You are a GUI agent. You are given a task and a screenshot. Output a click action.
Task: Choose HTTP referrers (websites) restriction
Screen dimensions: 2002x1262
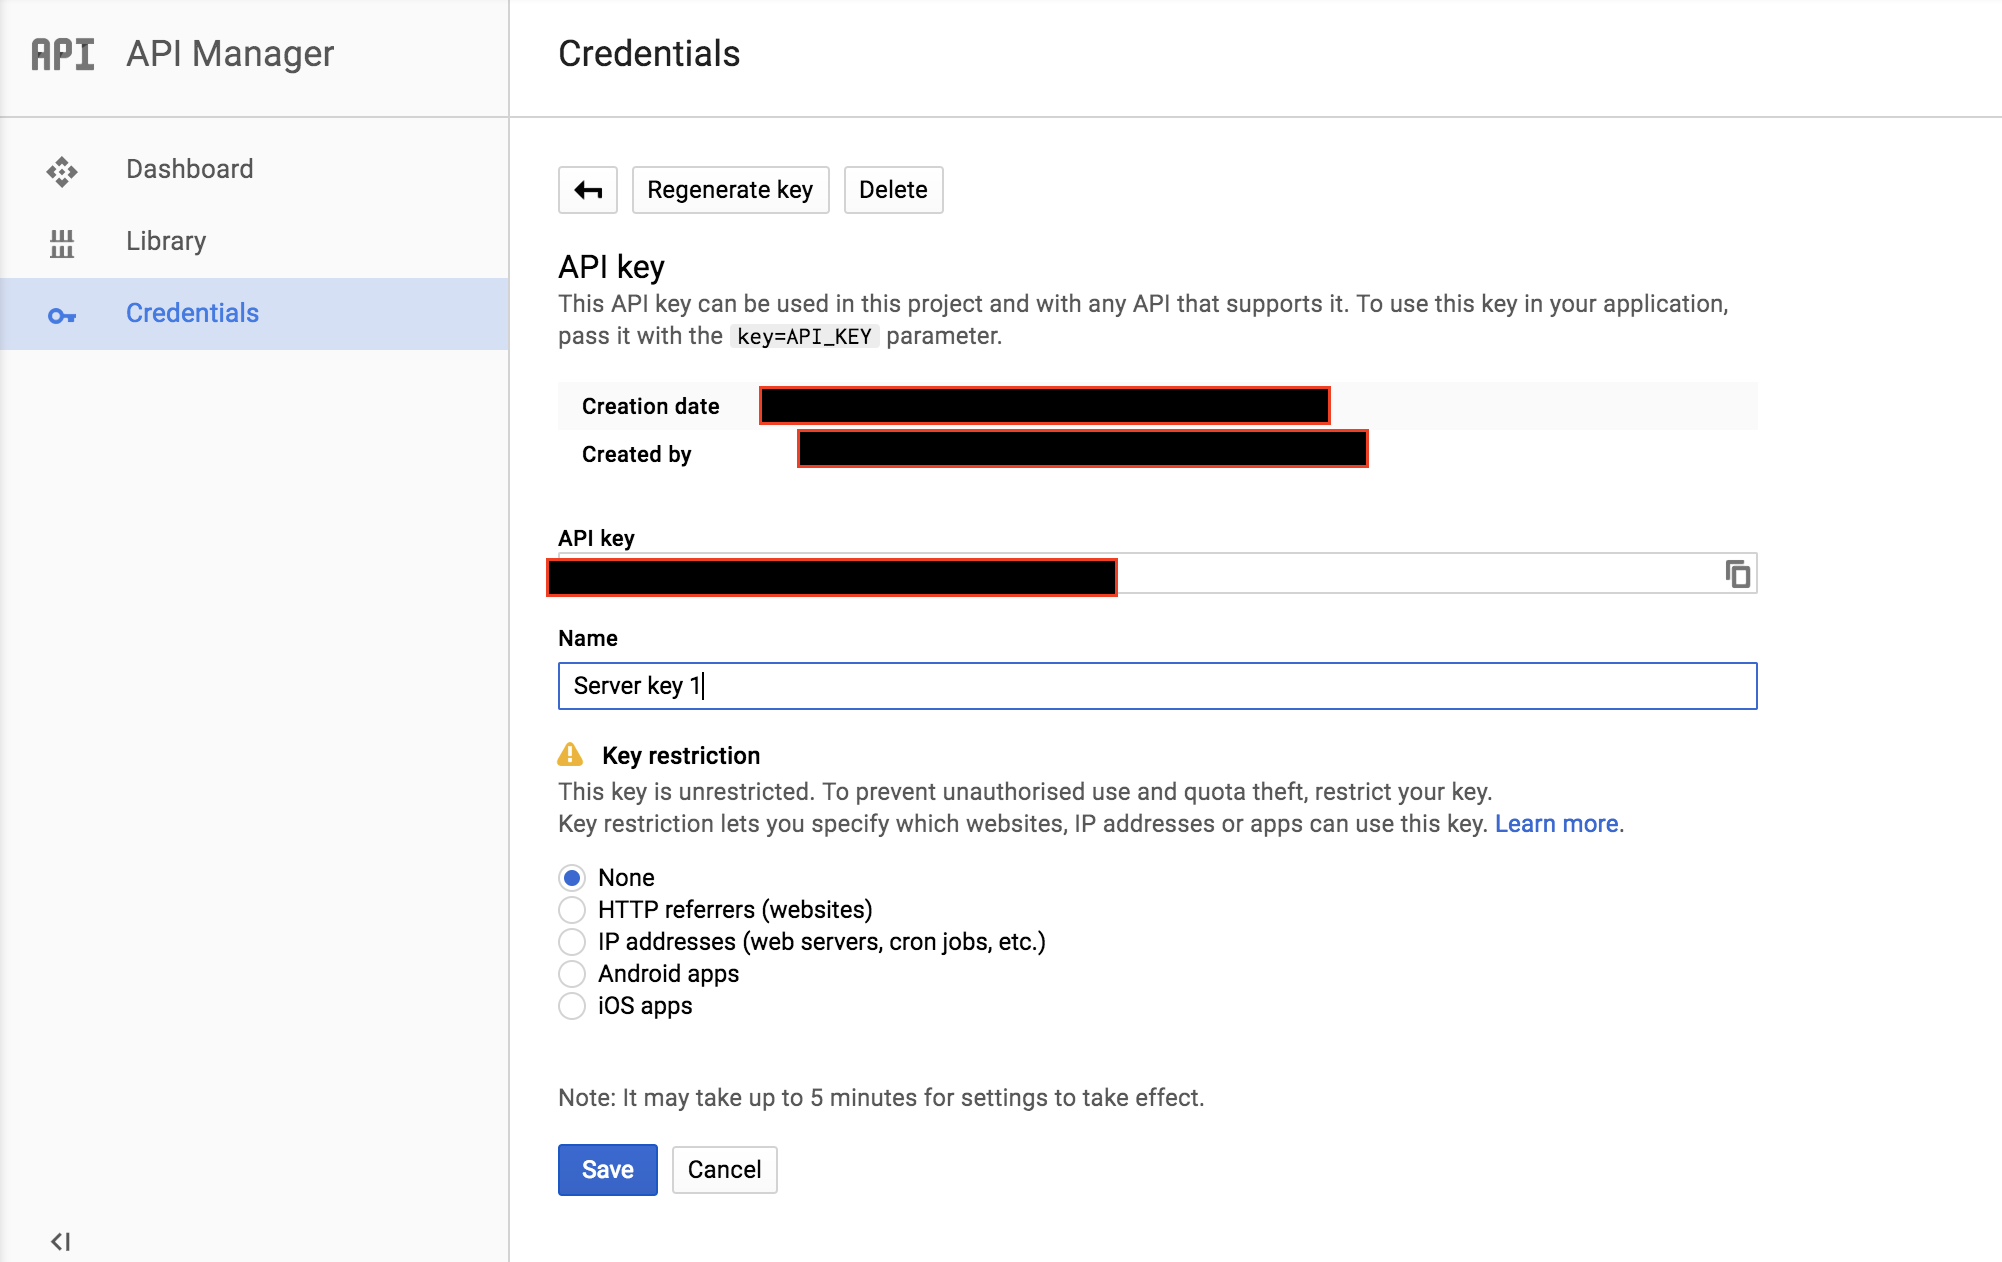572,910
